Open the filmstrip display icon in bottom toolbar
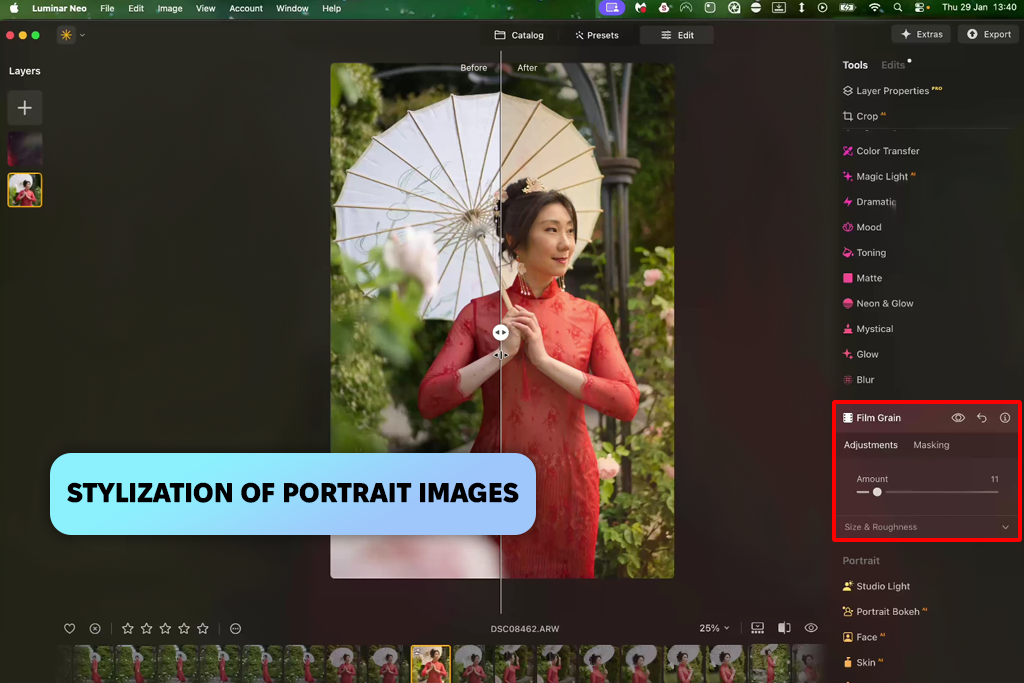 (x=758, y=628)
